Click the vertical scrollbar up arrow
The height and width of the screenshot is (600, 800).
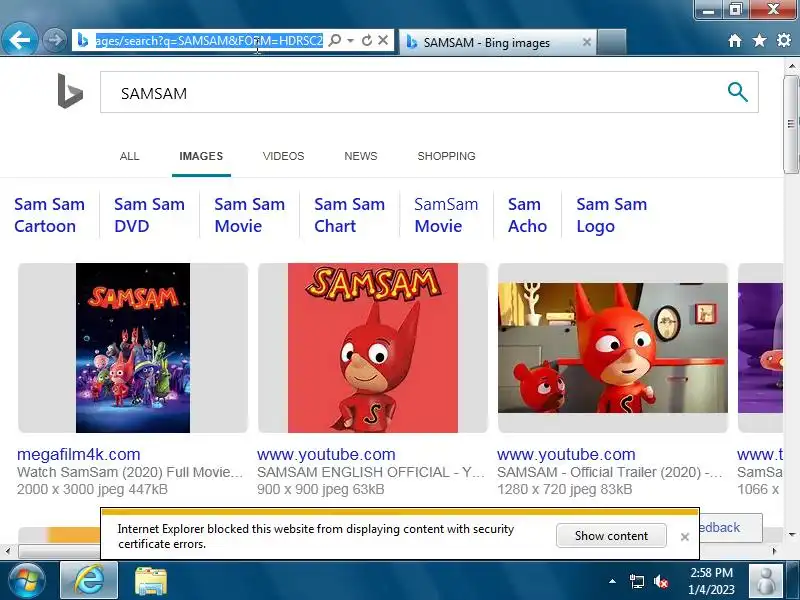point(791,66)
